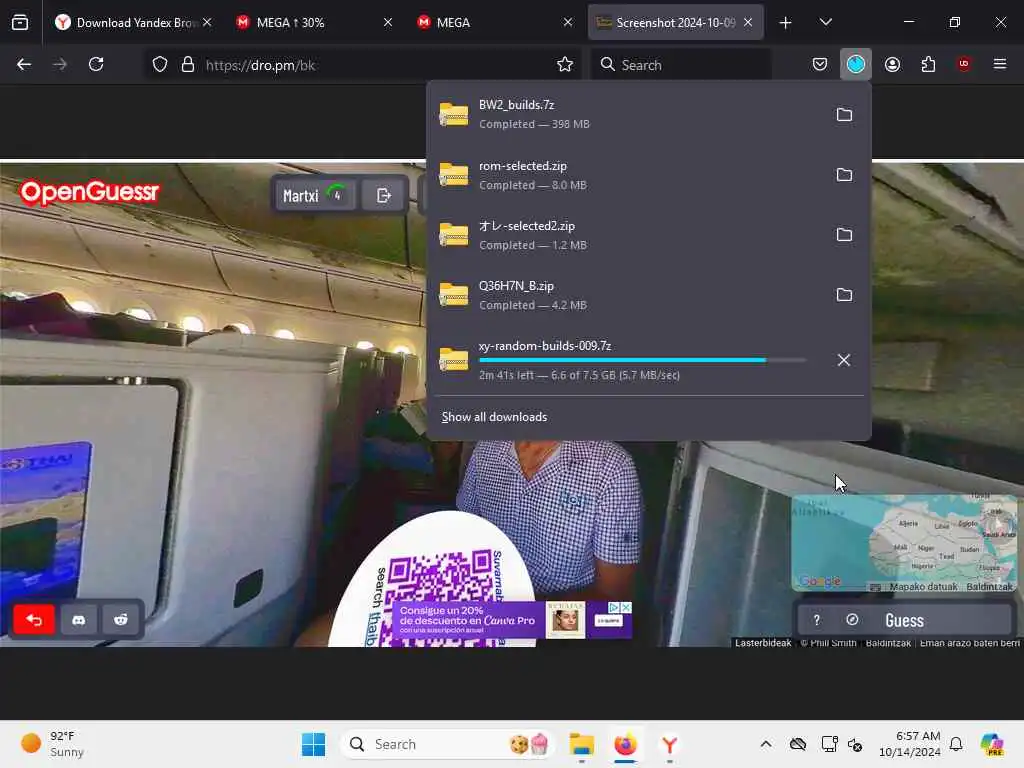Open the Extensions puzzle icon

(x=928, y=65)
